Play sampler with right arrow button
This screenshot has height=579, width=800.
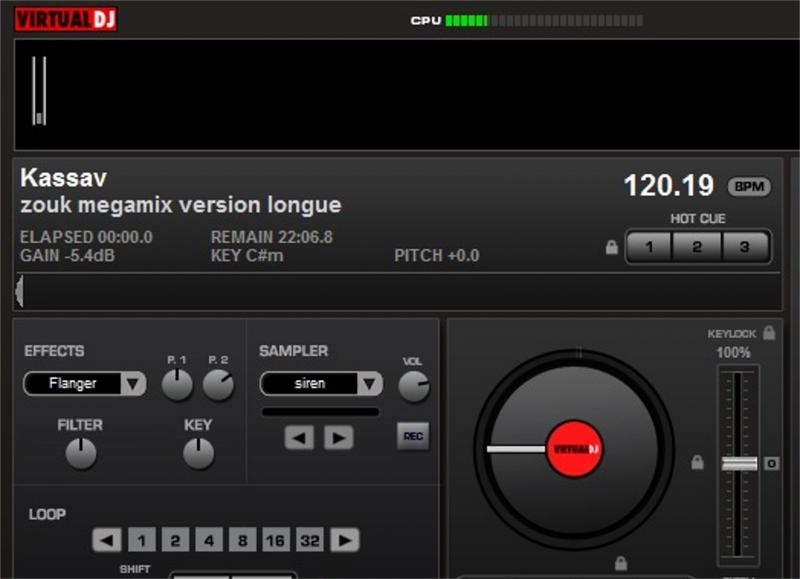pyautogui.click(x=339, y=438)
